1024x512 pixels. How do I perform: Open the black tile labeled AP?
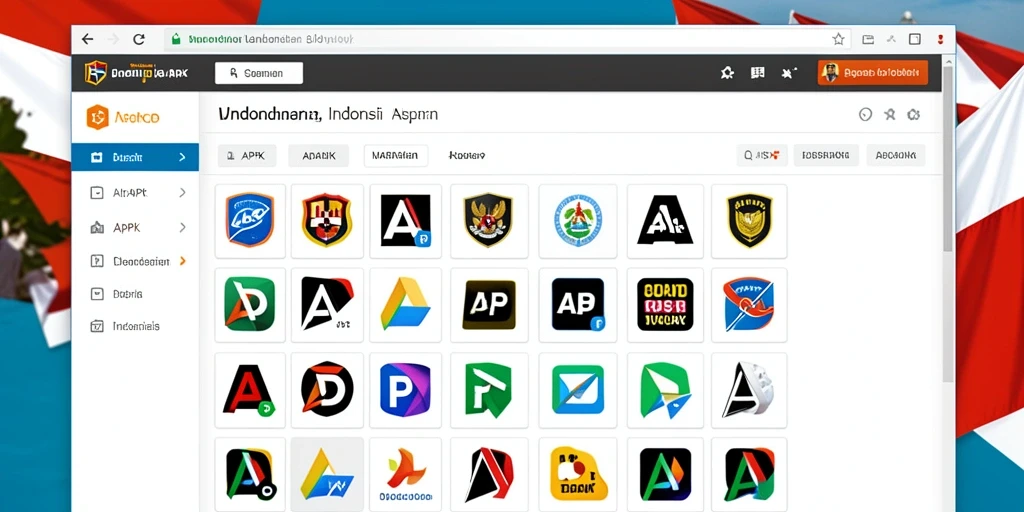(489, 304)
